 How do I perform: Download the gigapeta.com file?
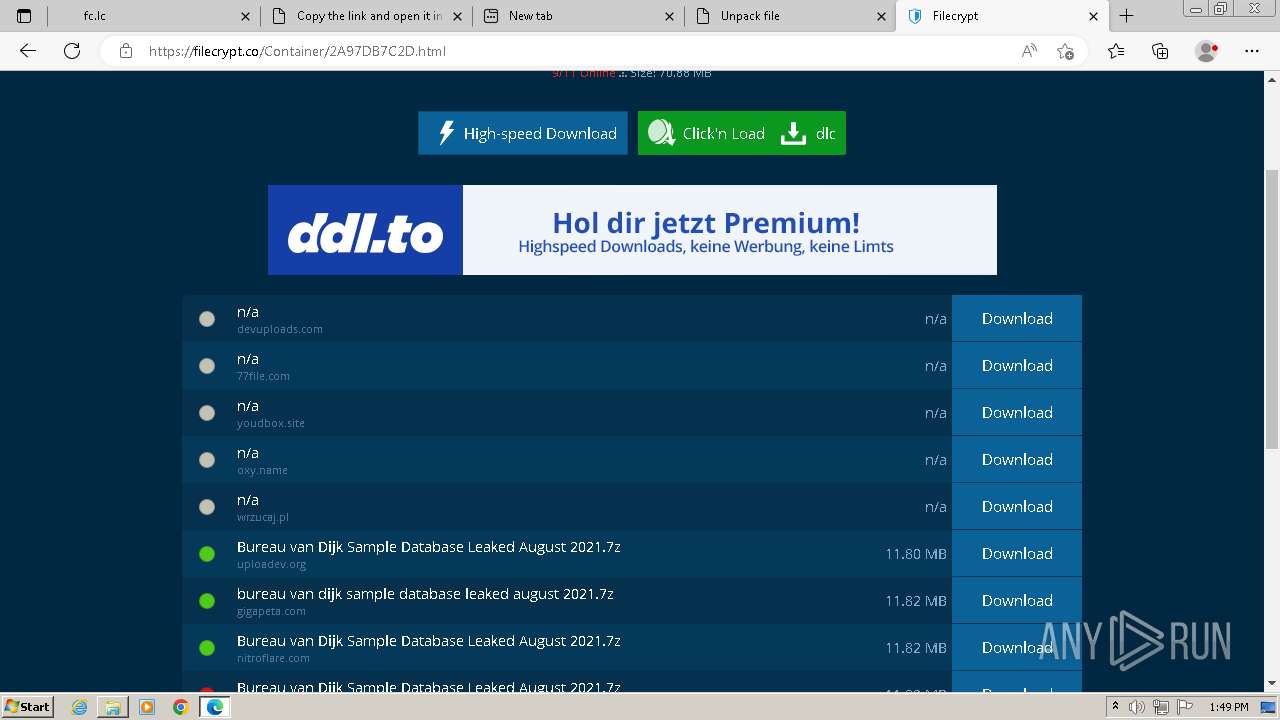[x=1017, y=600]
